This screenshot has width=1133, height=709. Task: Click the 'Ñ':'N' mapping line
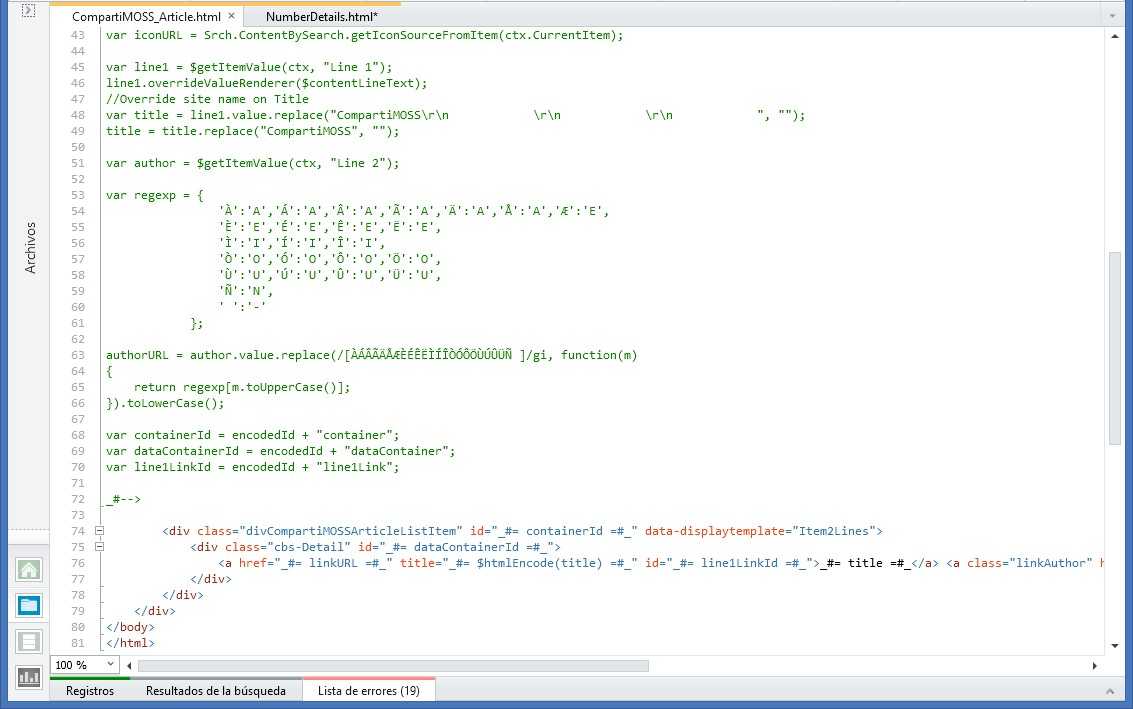point(246,291)
